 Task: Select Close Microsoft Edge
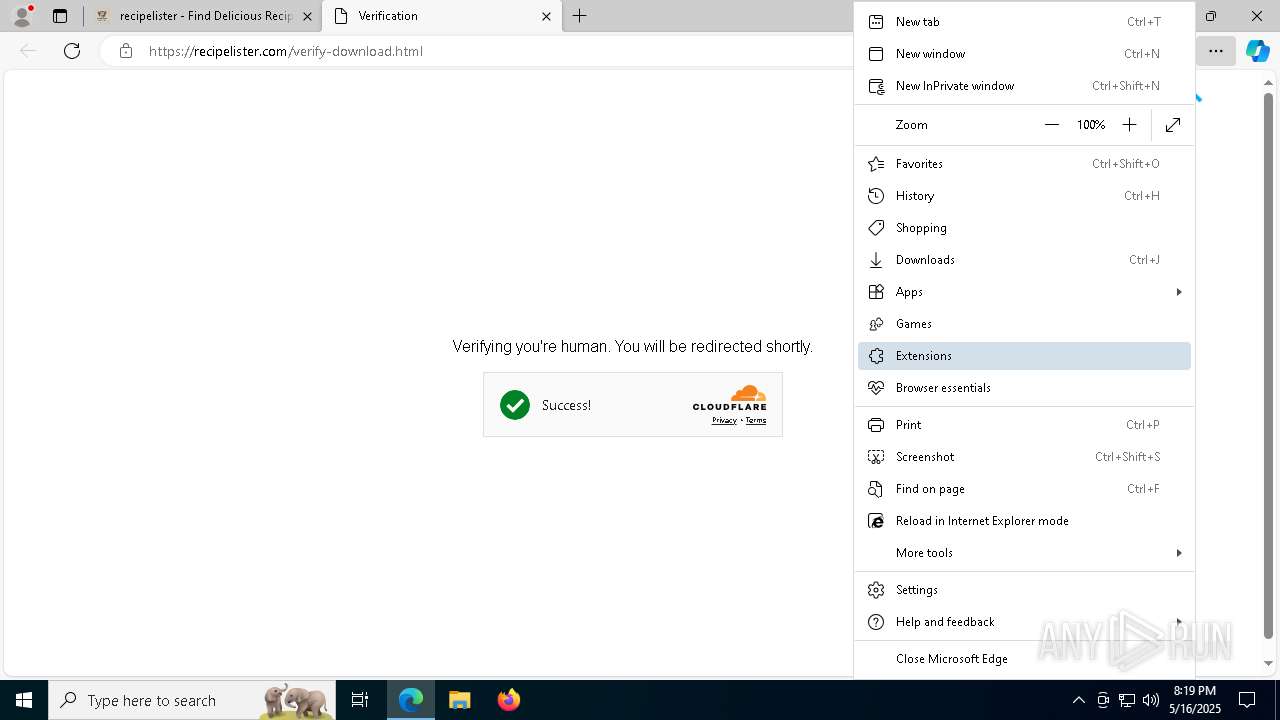click(x=1024, y=659)
